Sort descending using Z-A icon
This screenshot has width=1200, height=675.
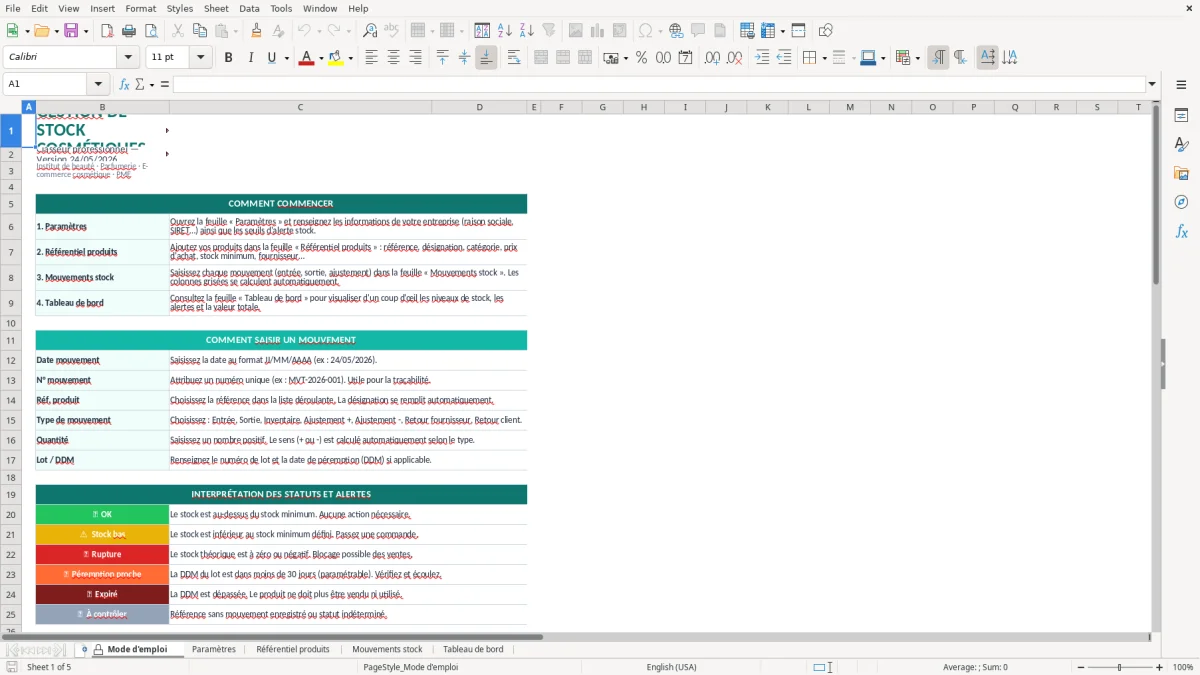point(527,31)
